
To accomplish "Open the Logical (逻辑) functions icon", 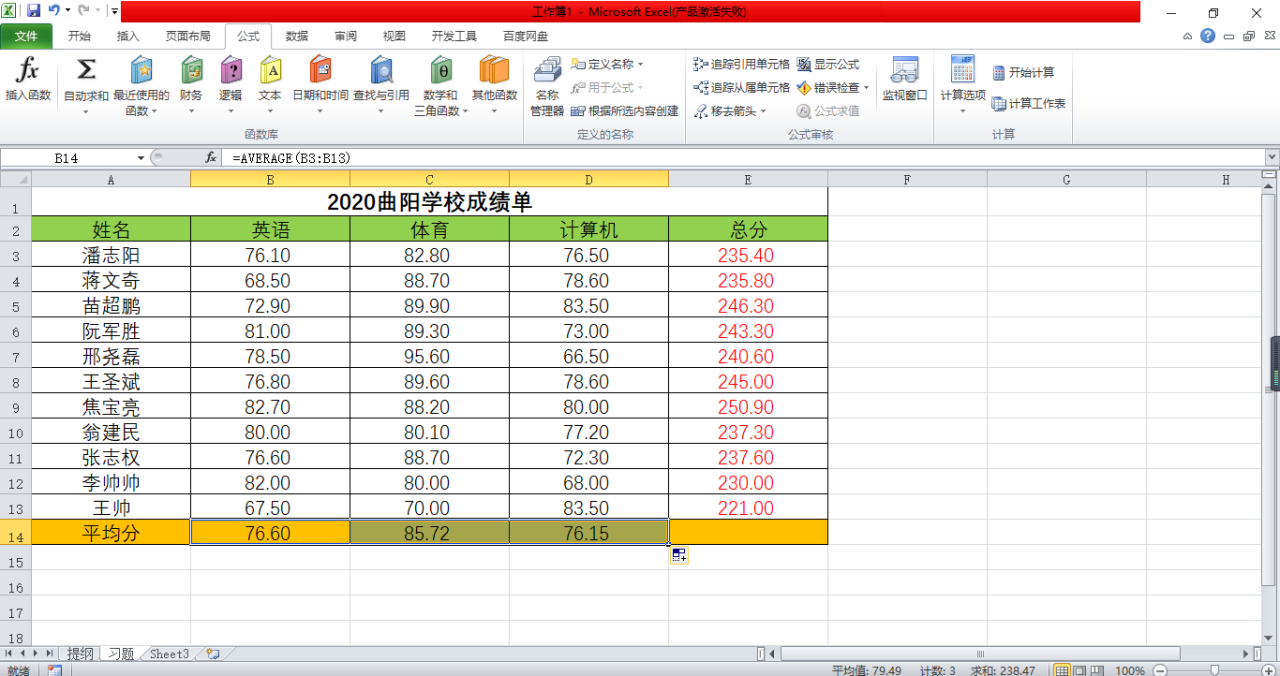I will pos(231,70).
